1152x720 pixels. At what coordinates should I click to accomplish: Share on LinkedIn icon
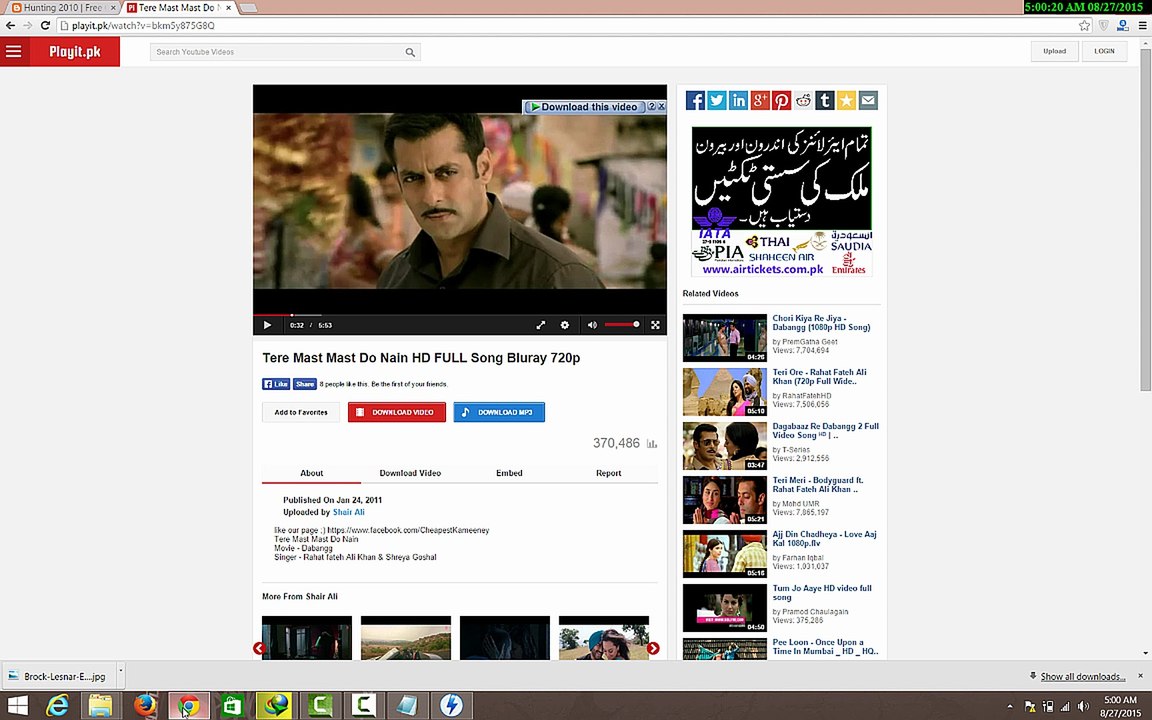738,101
